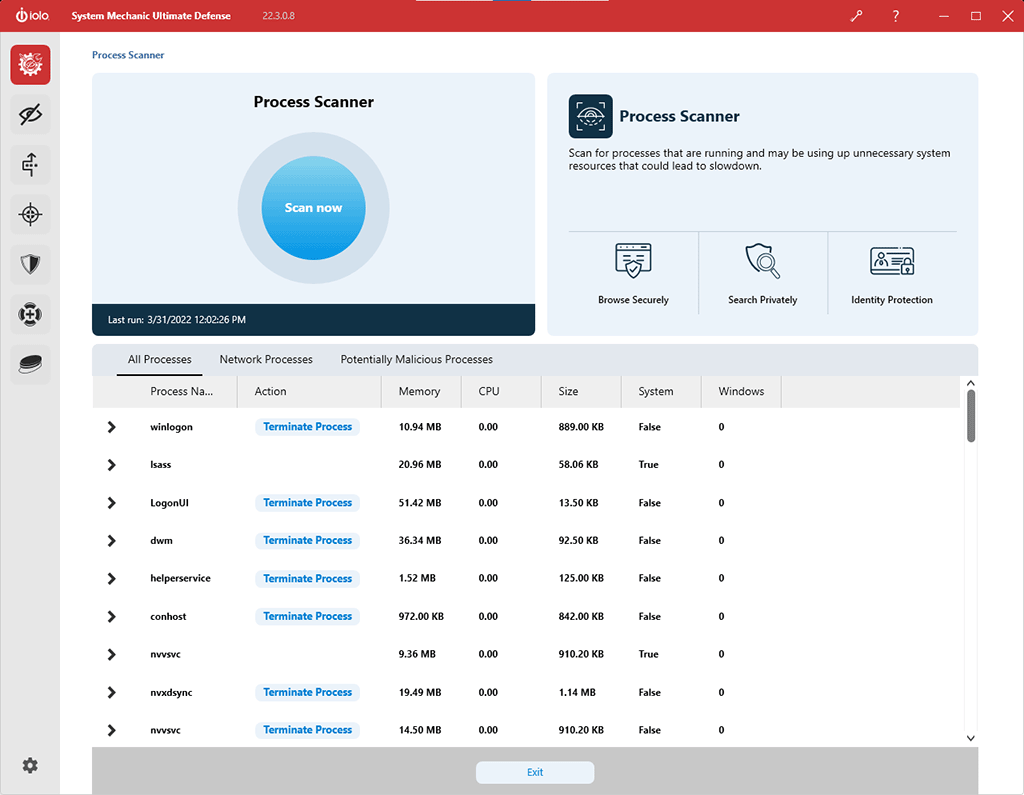
Task: Terminate the LogonUI process
Action: (307, 503)
